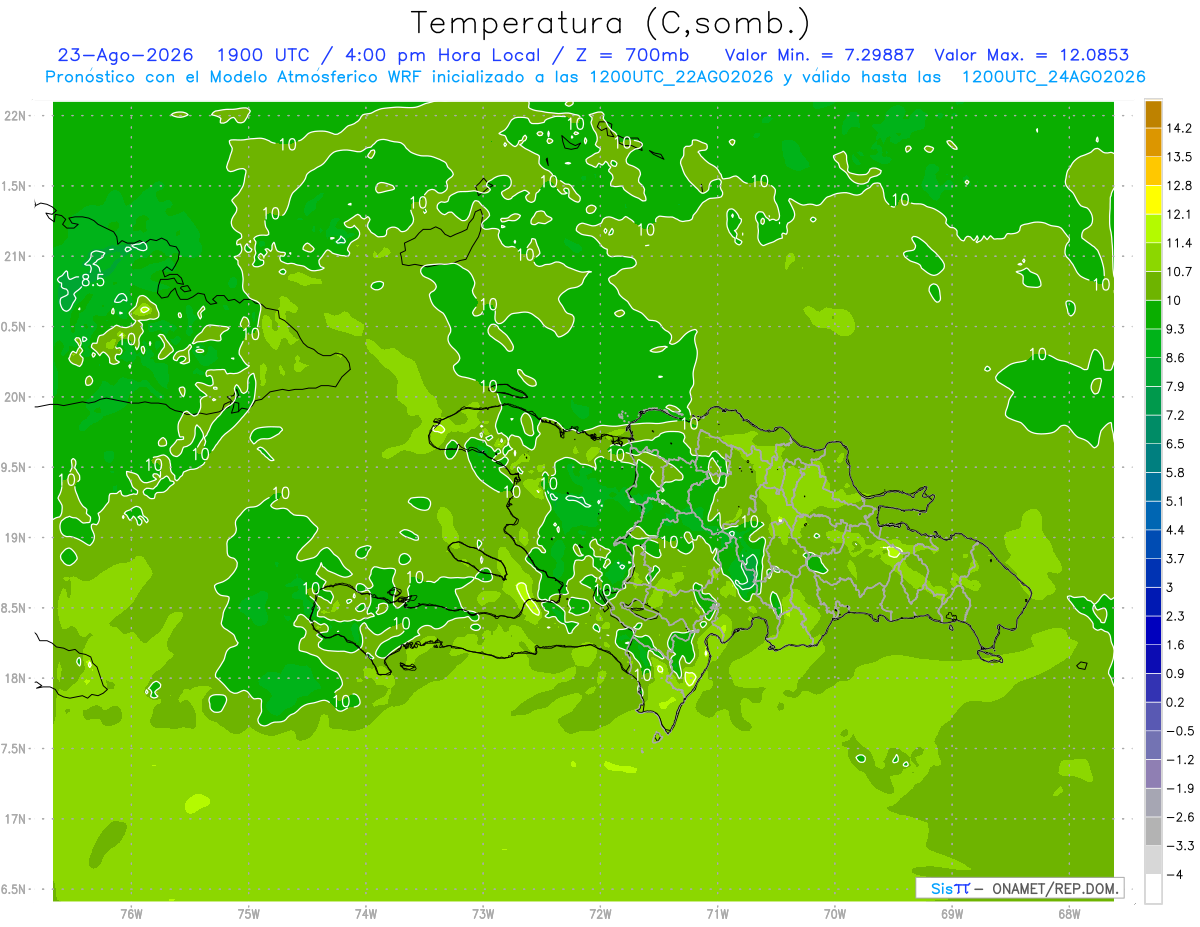
Task: Pick the dark orange swatch above 14.2
Action: click(1153, 114)
